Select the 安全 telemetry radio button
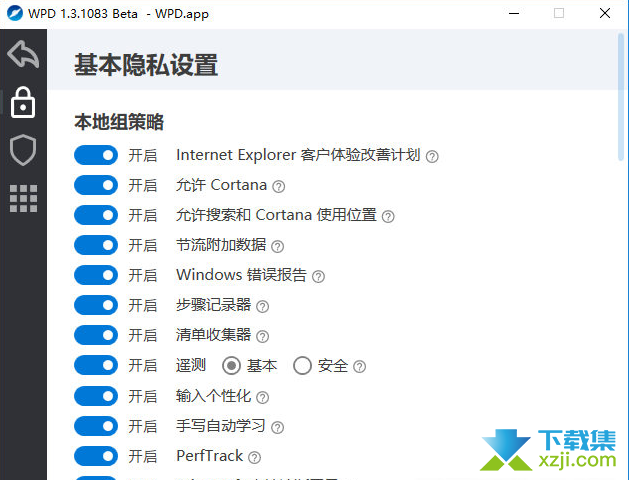The height and width of the screenshot is (480, 629). (302, 366)
